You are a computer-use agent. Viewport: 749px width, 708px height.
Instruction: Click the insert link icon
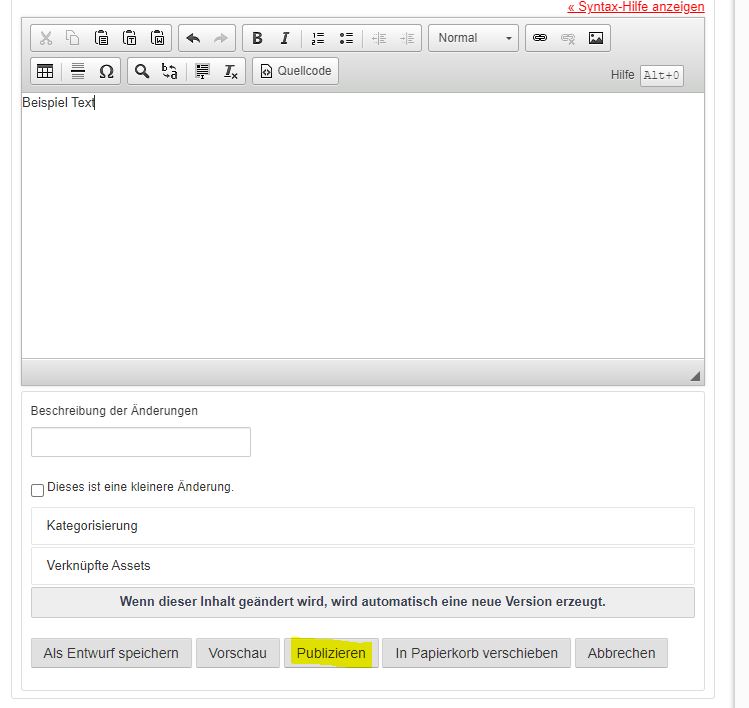540,38
